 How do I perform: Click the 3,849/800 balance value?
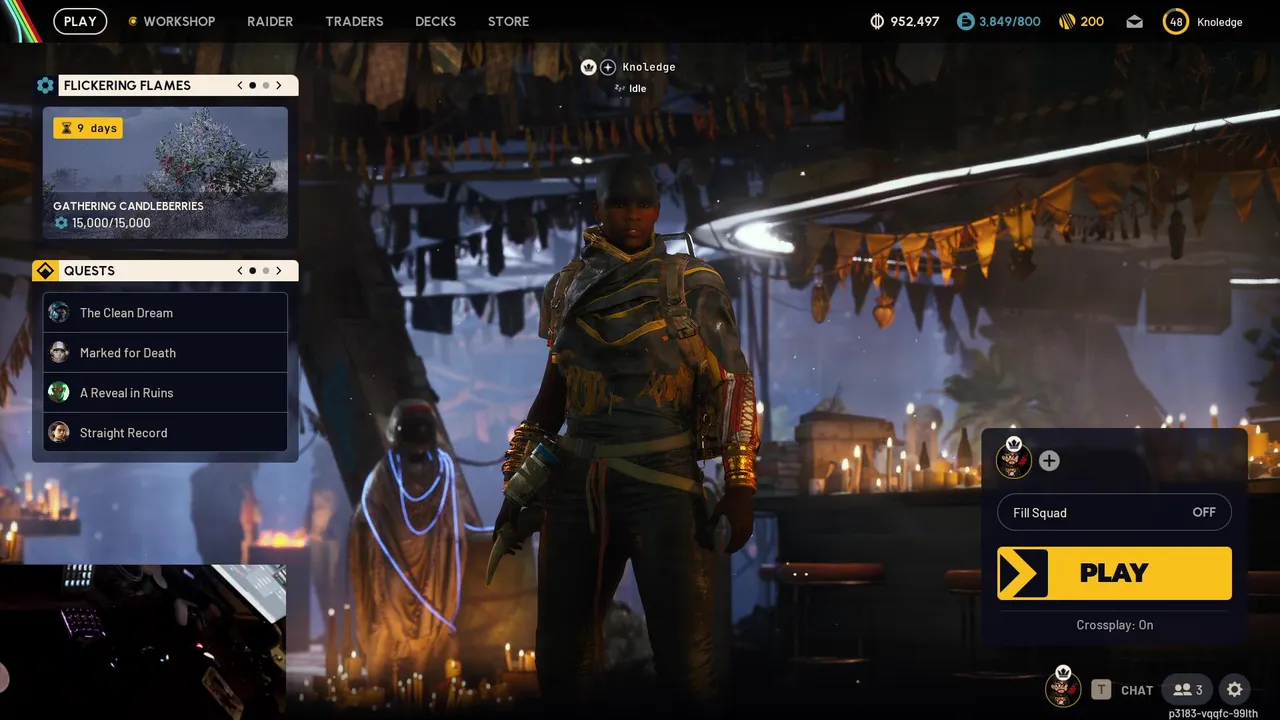(1010, 21)
